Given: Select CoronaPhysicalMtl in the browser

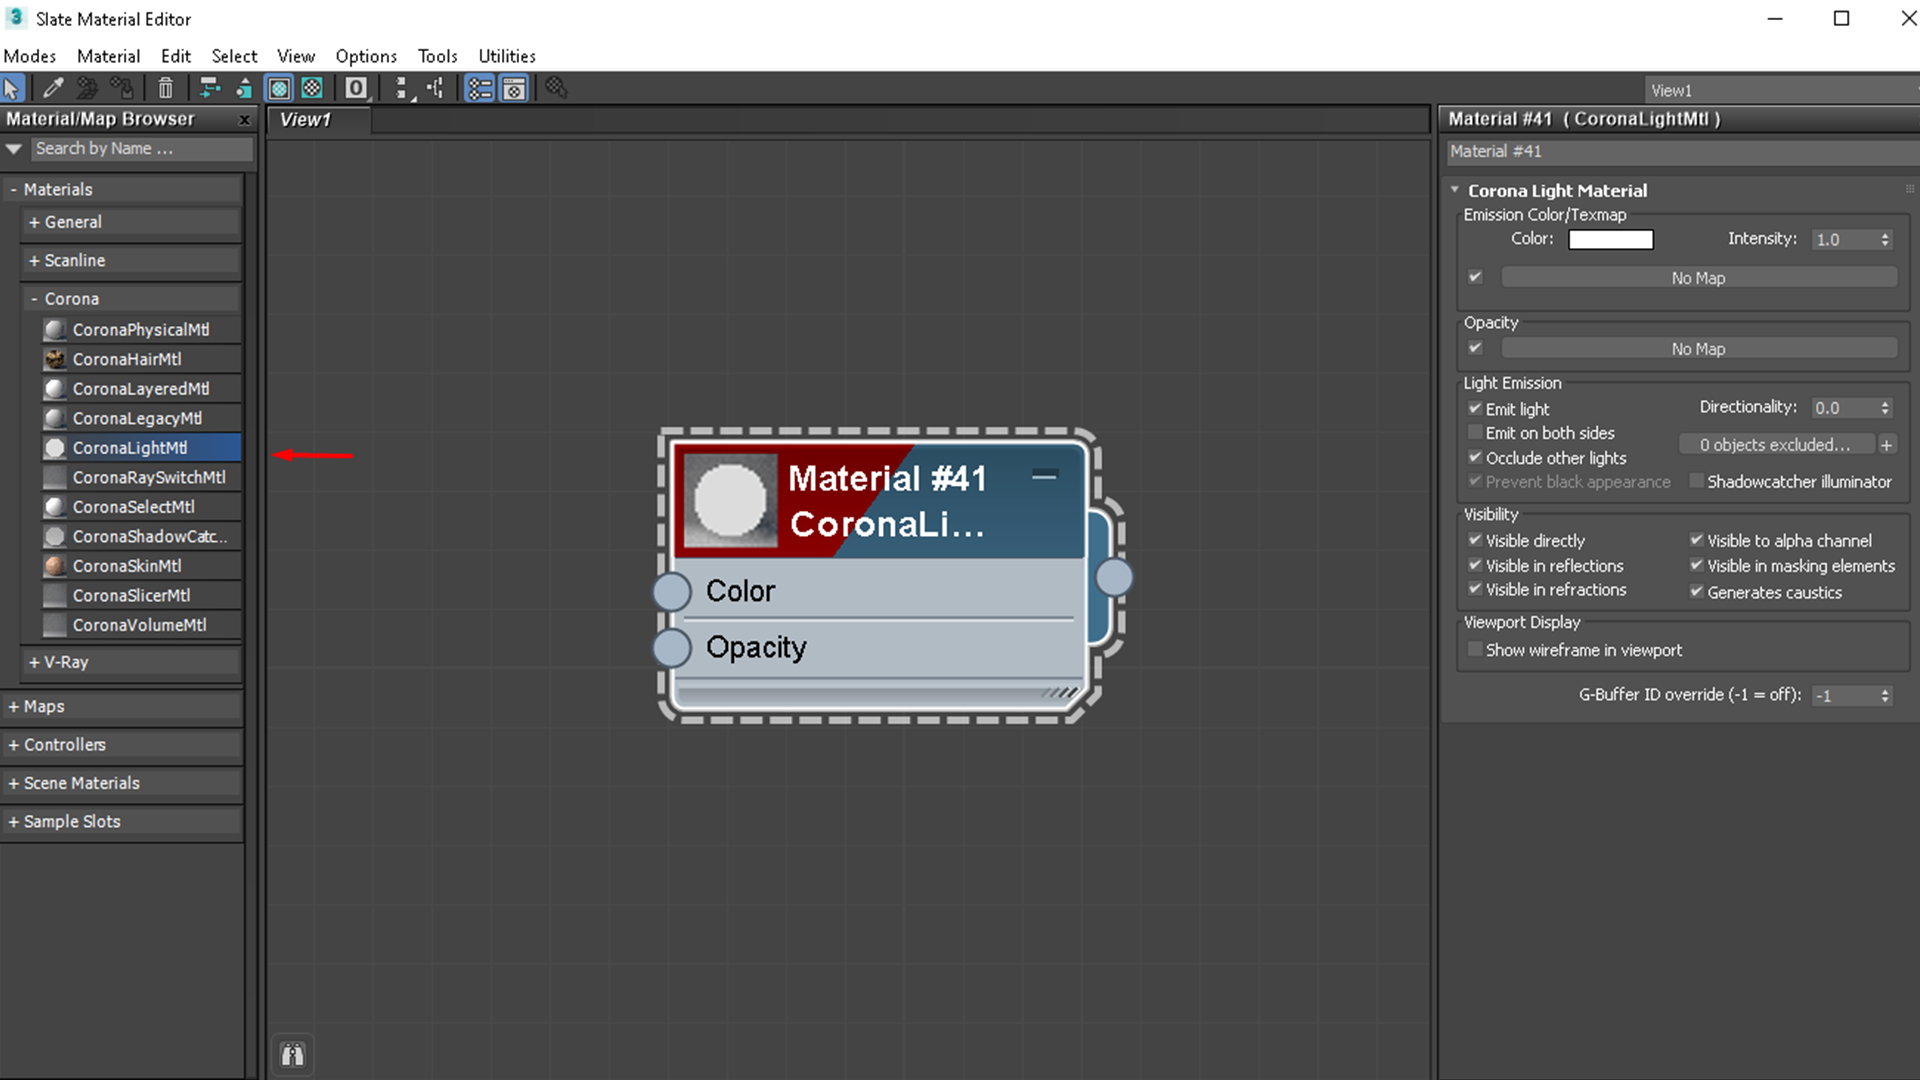Looking at the screenshot, I should 141,329.
